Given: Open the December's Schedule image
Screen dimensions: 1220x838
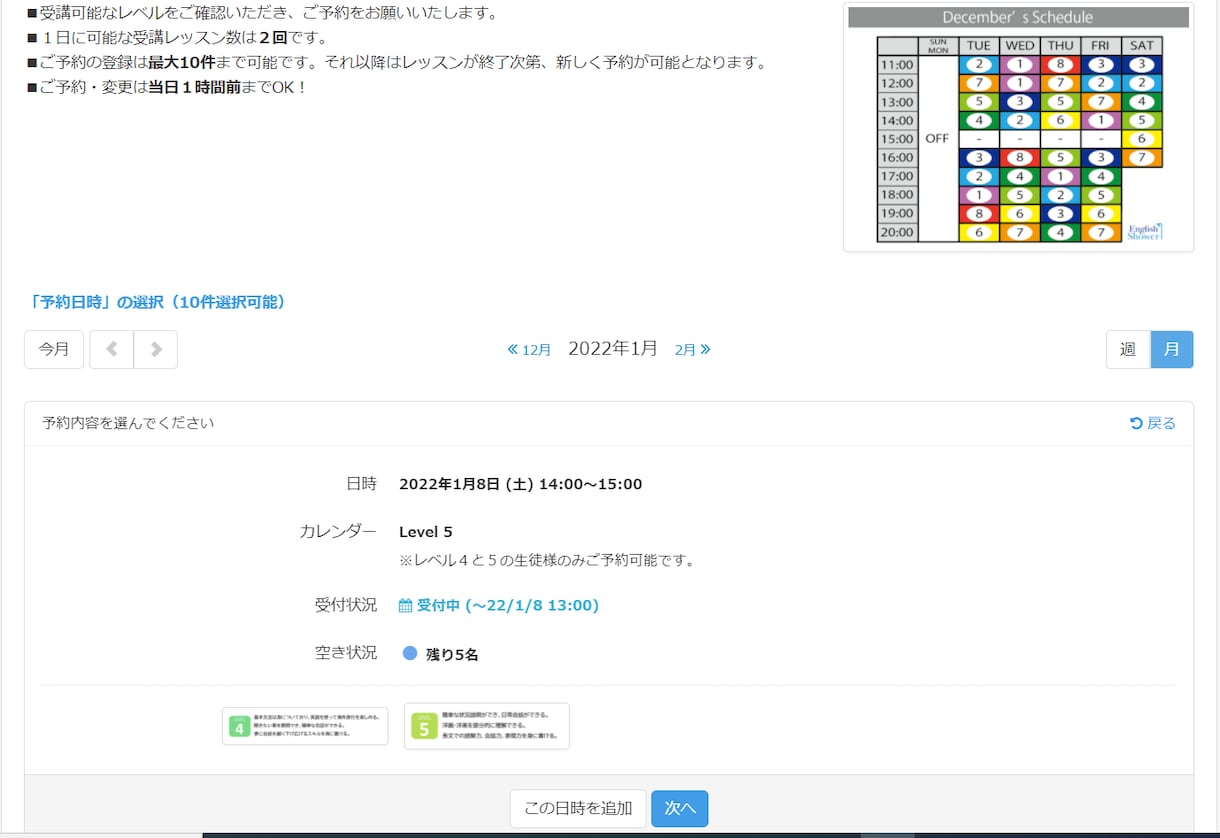Looking at the screenshot, I should point(1019,127).
